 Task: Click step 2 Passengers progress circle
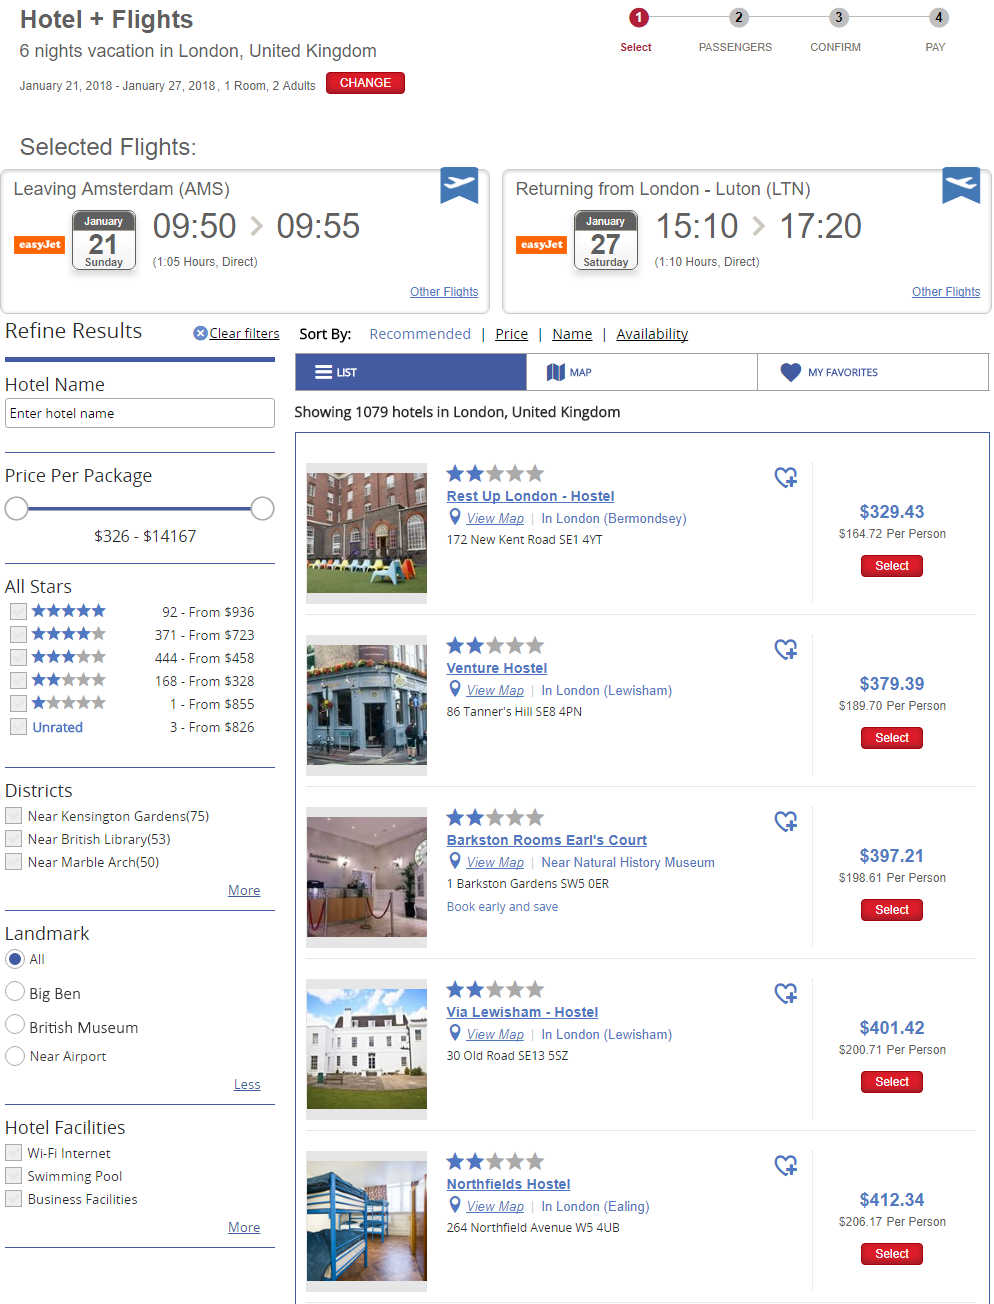tap(738, 17)
